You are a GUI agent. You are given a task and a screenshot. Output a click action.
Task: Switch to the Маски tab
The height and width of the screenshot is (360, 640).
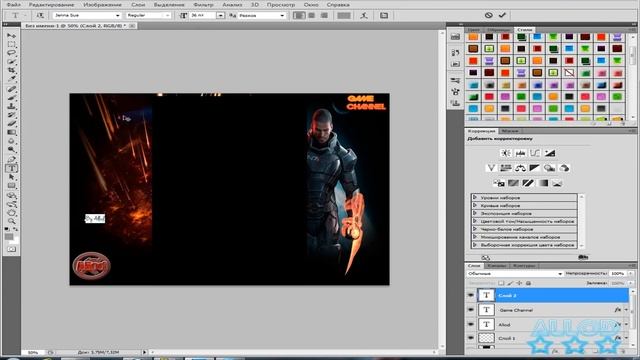click(509, 131)
